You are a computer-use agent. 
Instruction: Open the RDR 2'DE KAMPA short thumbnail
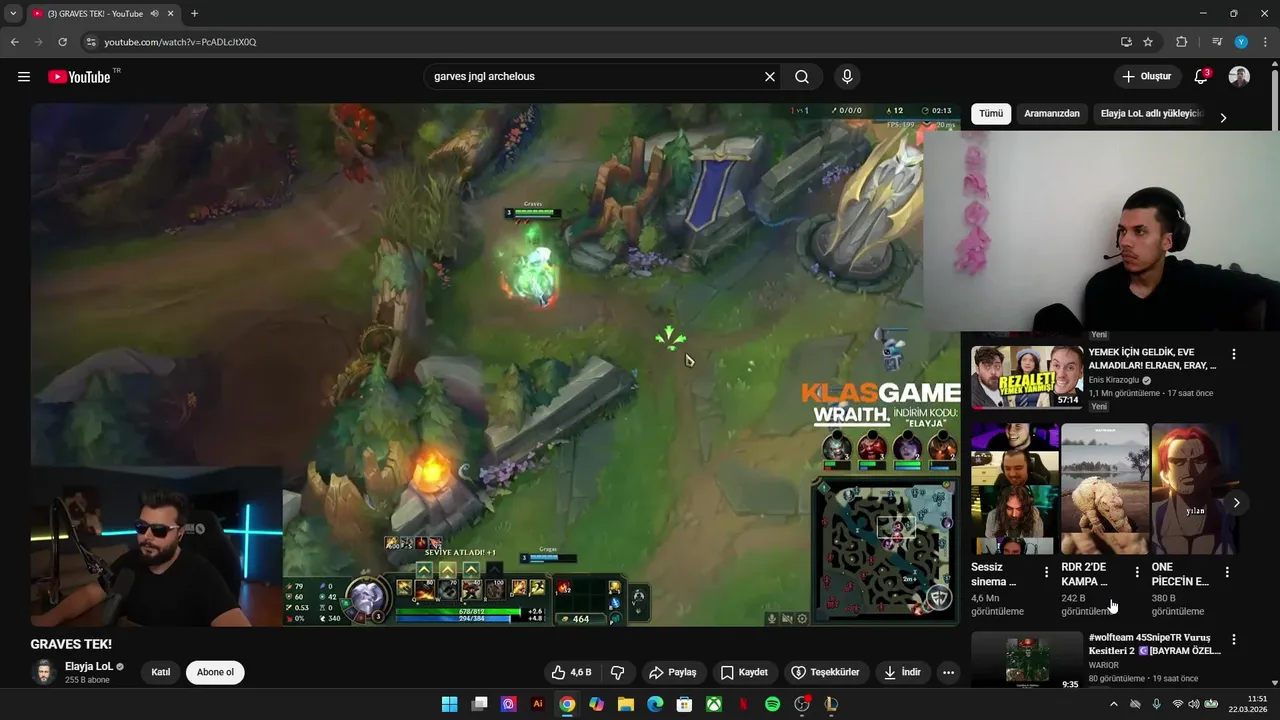point(1105,489)
